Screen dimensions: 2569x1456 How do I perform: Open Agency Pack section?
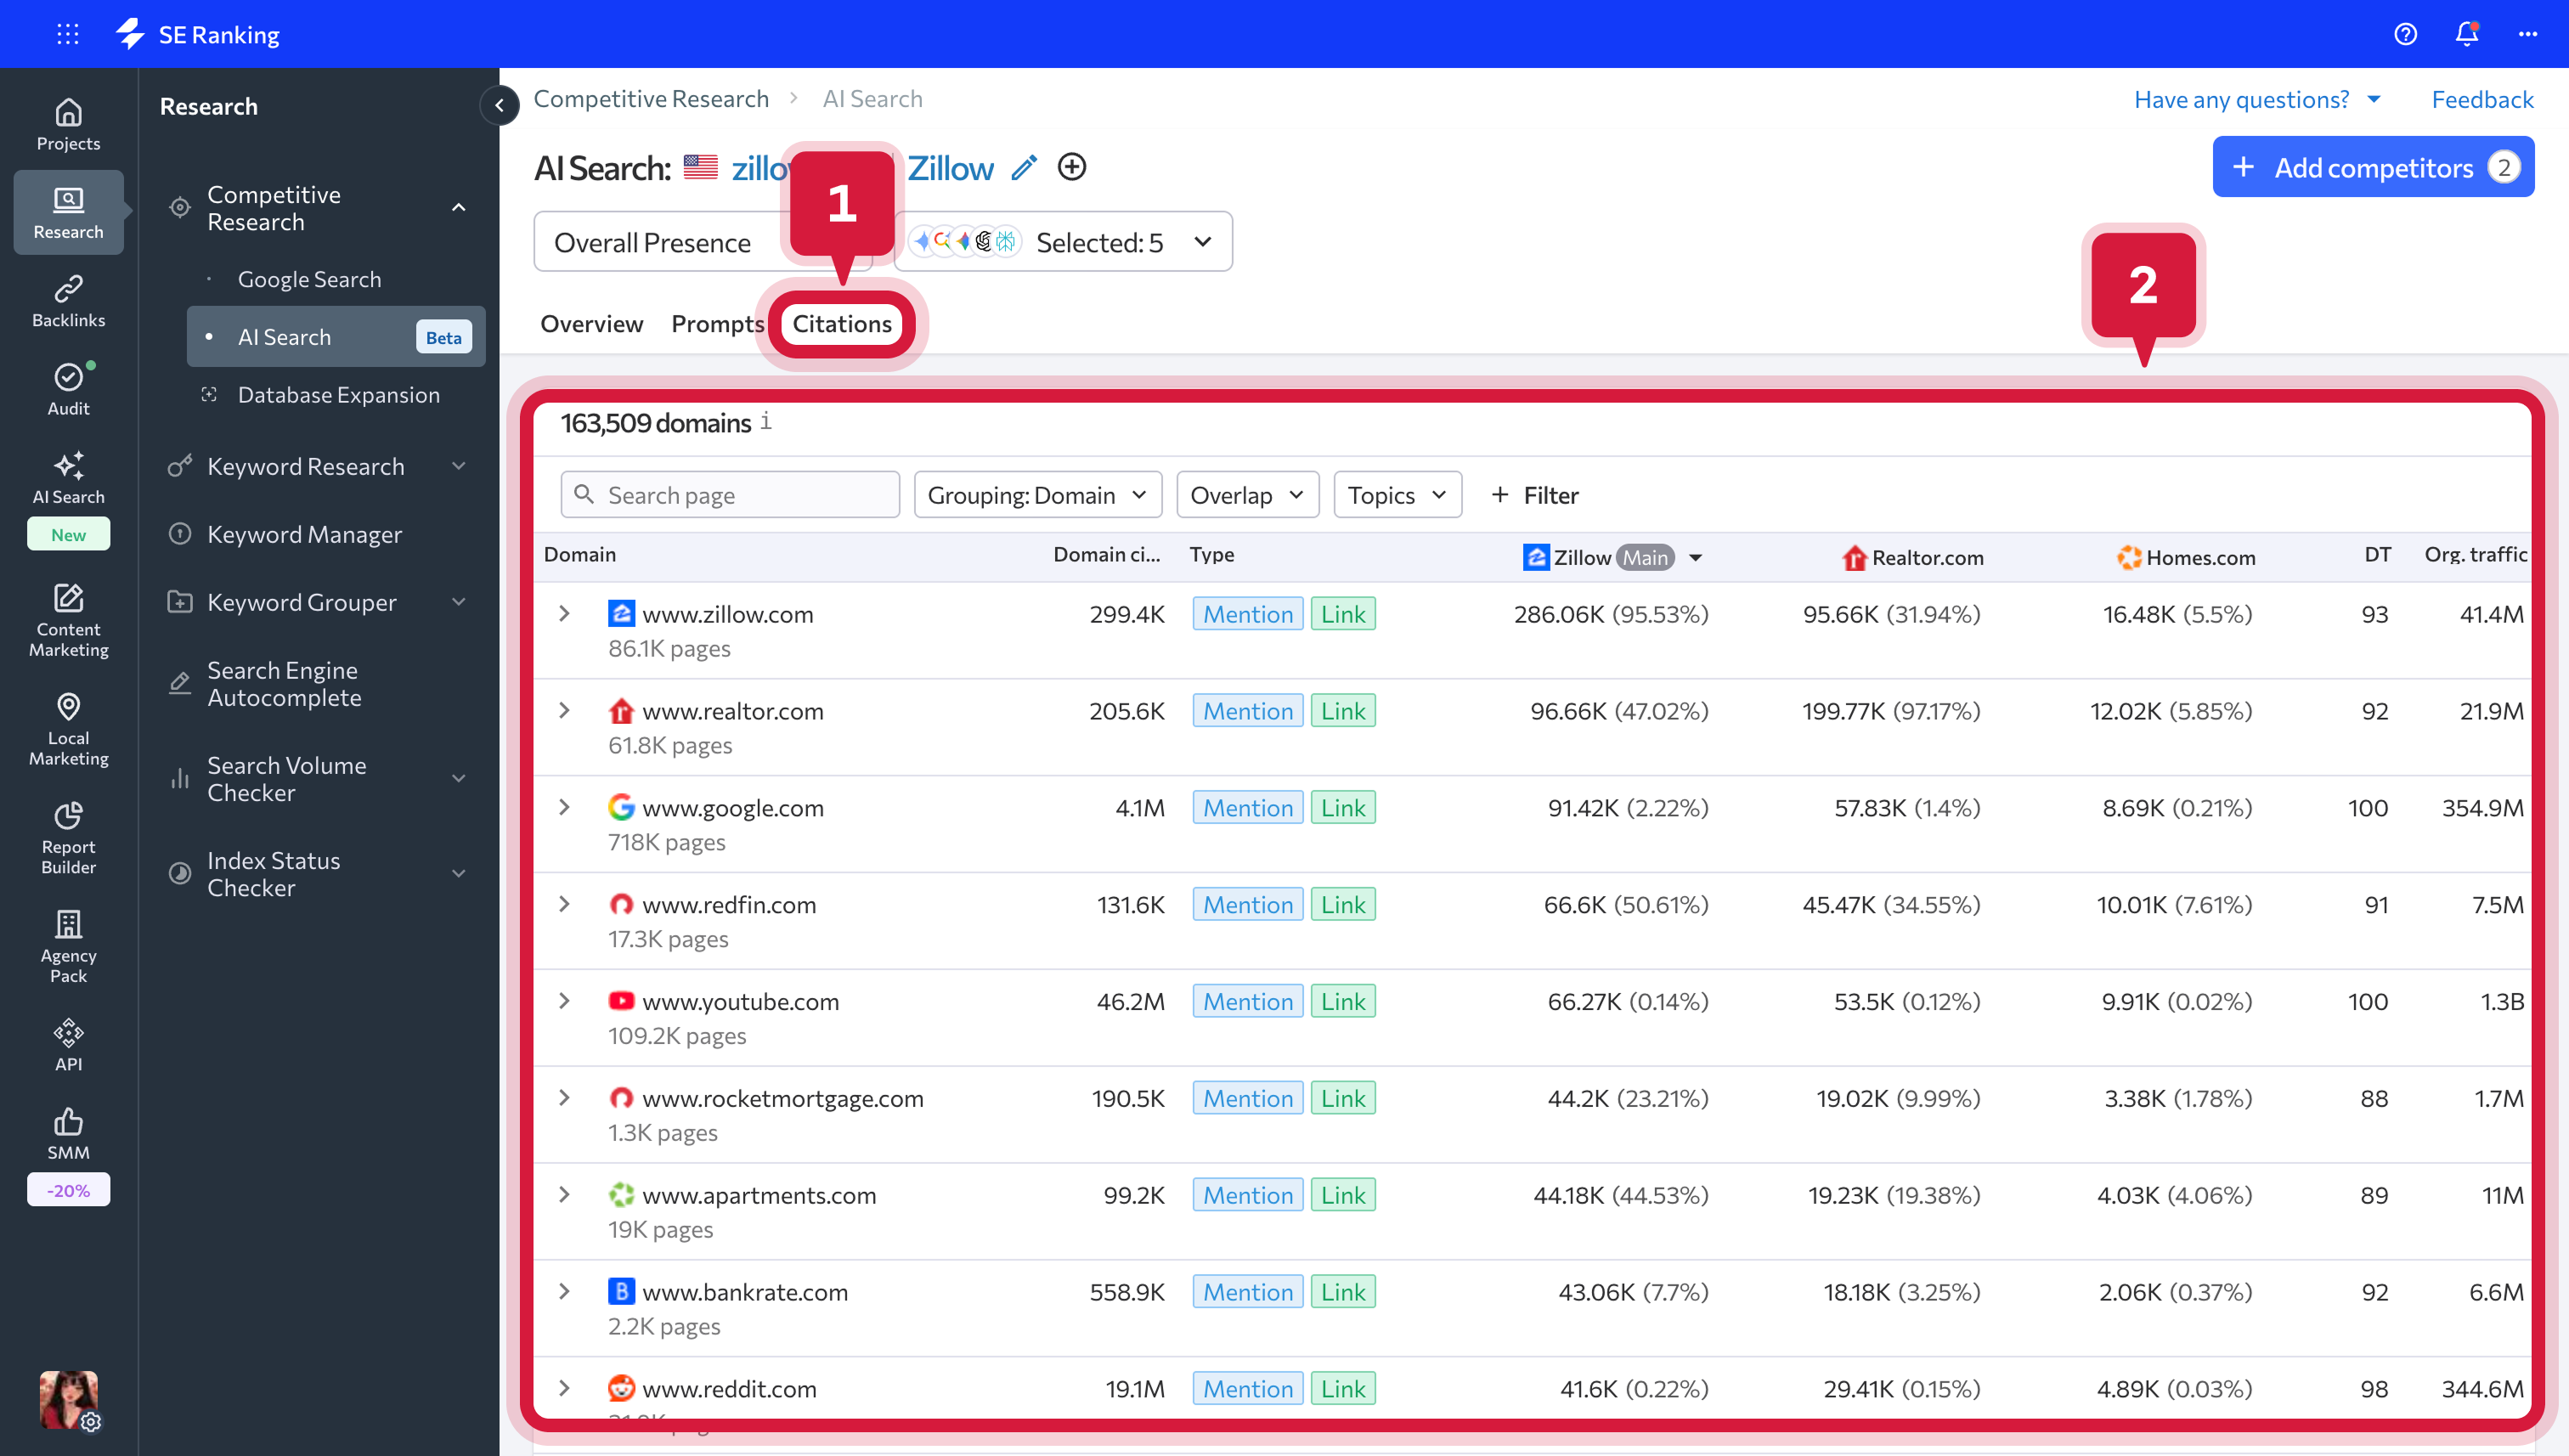tap(68, 947)
